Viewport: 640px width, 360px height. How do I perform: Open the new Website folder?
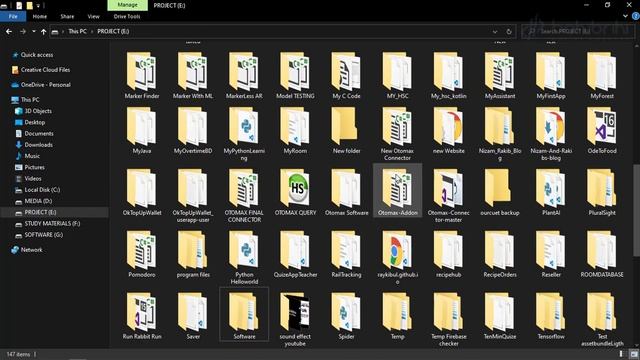pyautogui.click(x=449, y=131)
